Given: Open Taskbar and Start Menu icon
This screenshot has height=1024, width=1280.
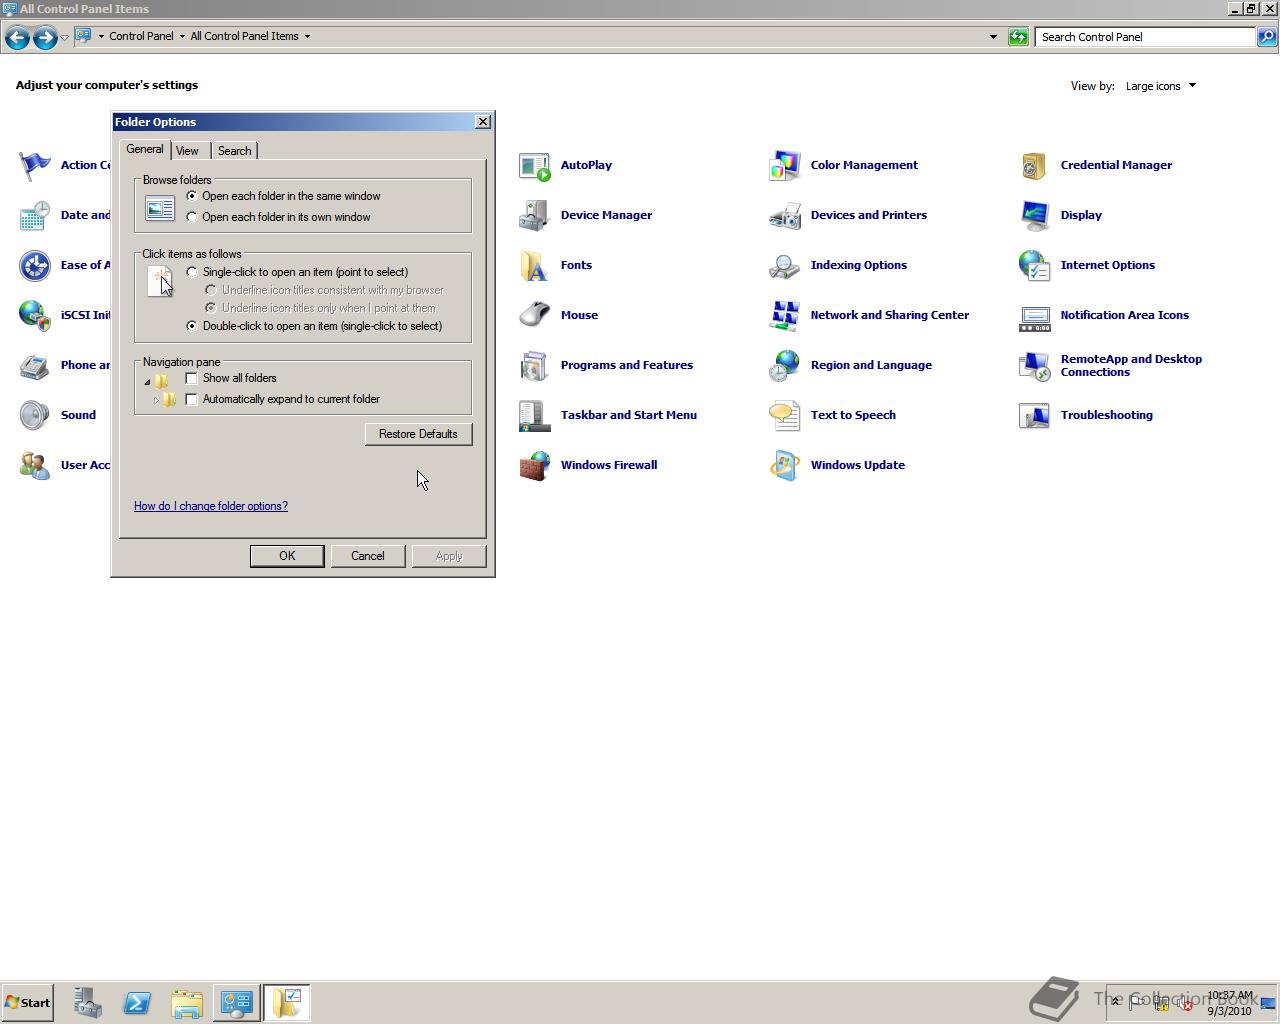Looking at the screenshot, I should (x=535, y=416).
